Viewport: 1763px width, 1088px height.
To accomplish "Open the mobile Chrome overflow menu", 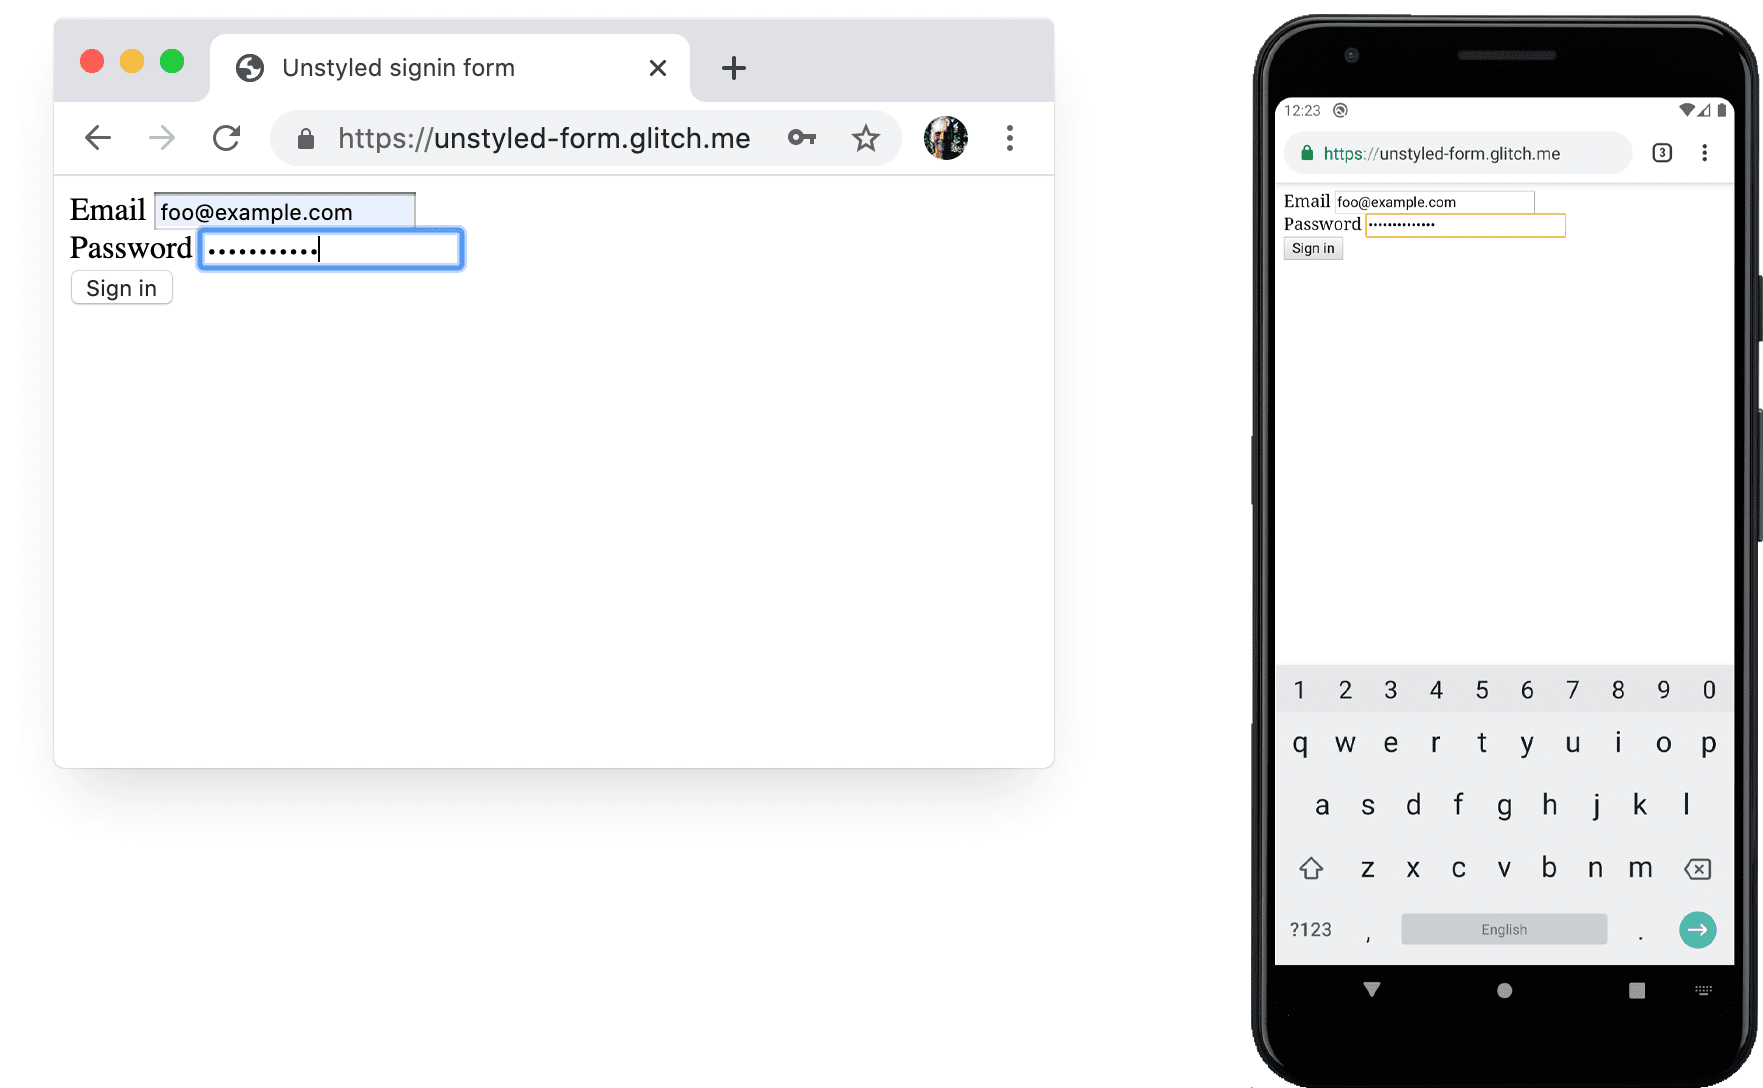I will 1705,152.
